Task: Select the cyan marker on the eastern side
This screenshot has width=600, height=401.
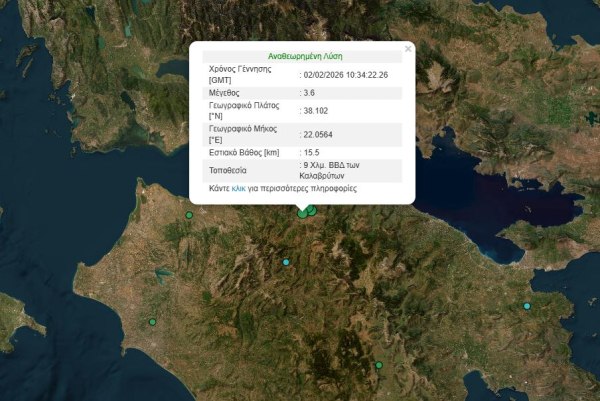Action: coord(527,305)
